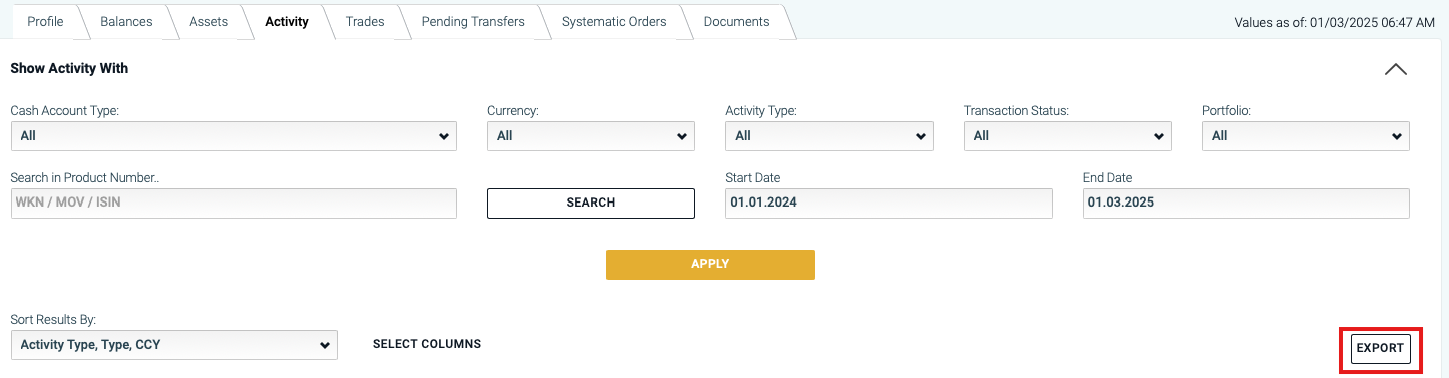The image size is (1449, 378).
Task: Click the 'Cash Account Type:' label
Action: [64, 111]
